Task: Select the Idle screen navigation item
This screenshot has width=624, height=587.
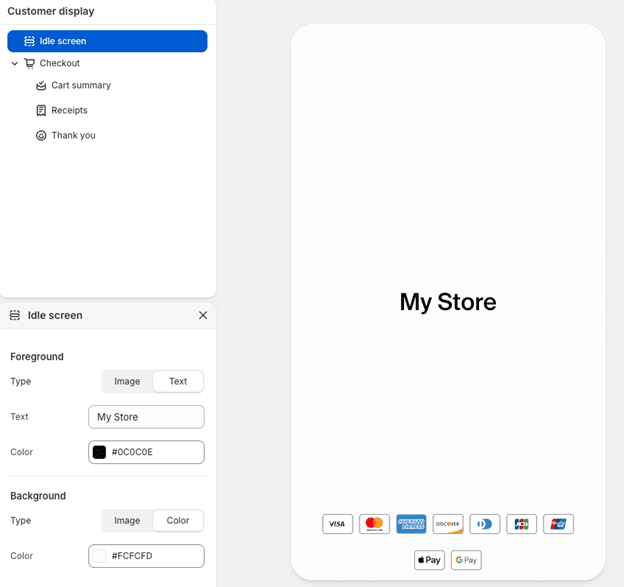Action: pos(107,41)
